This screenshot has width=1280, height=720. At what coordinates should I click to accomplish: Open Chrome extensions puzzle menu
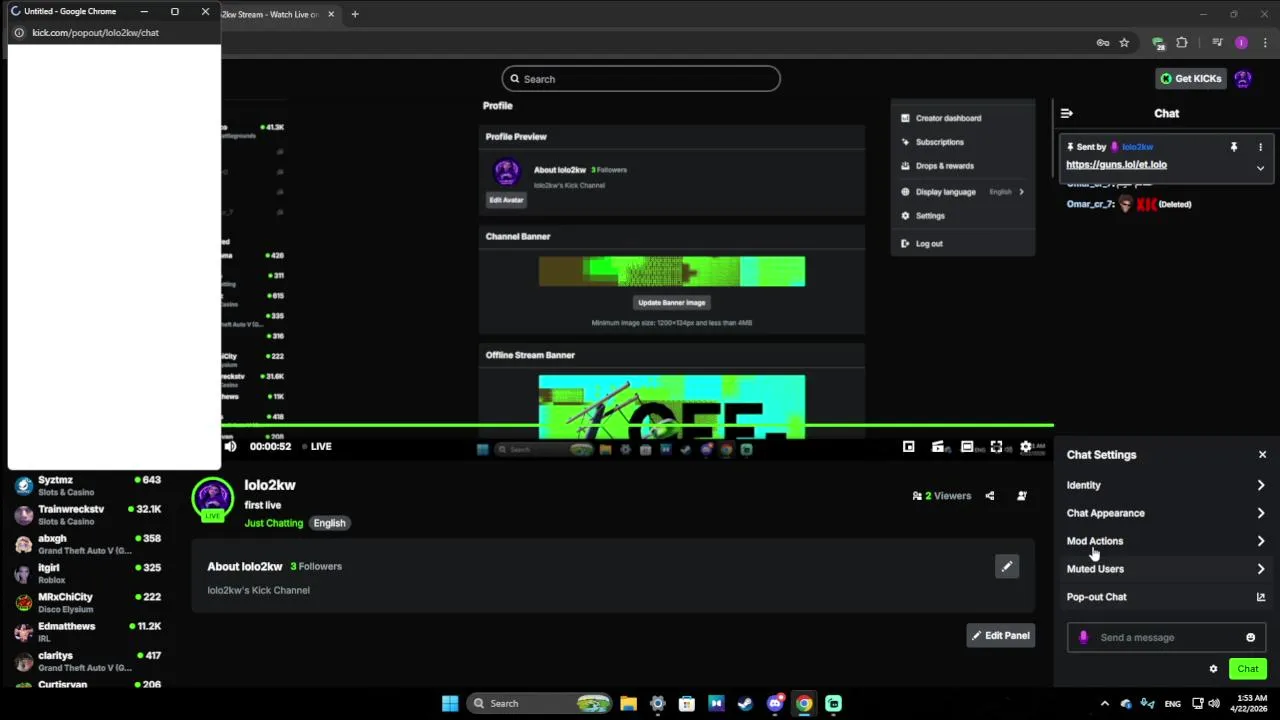1182,43
